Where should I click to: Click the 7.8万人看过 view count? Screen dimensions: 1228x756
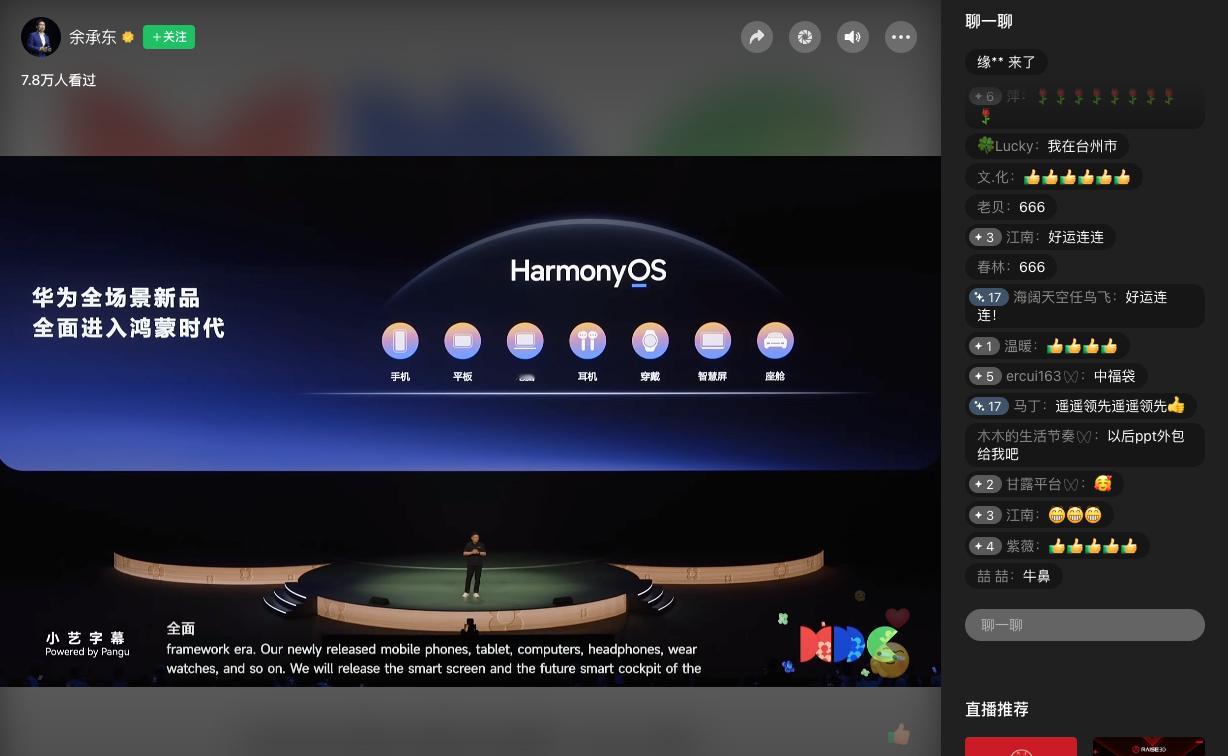point(58,80)
